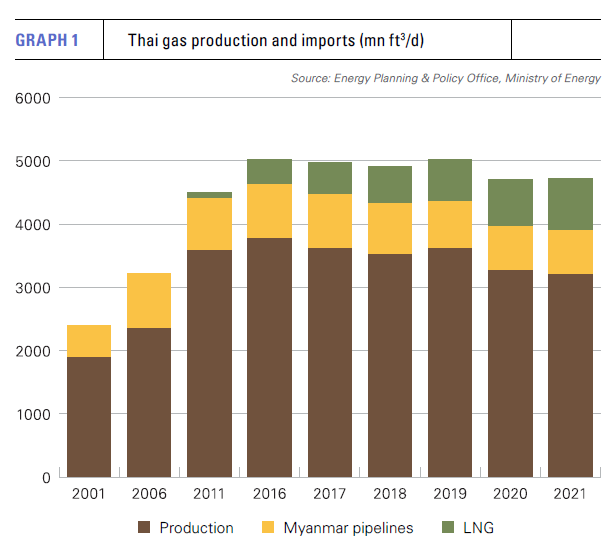
Task: Click the green LNG segment for 2021
Action: (571, 204)
